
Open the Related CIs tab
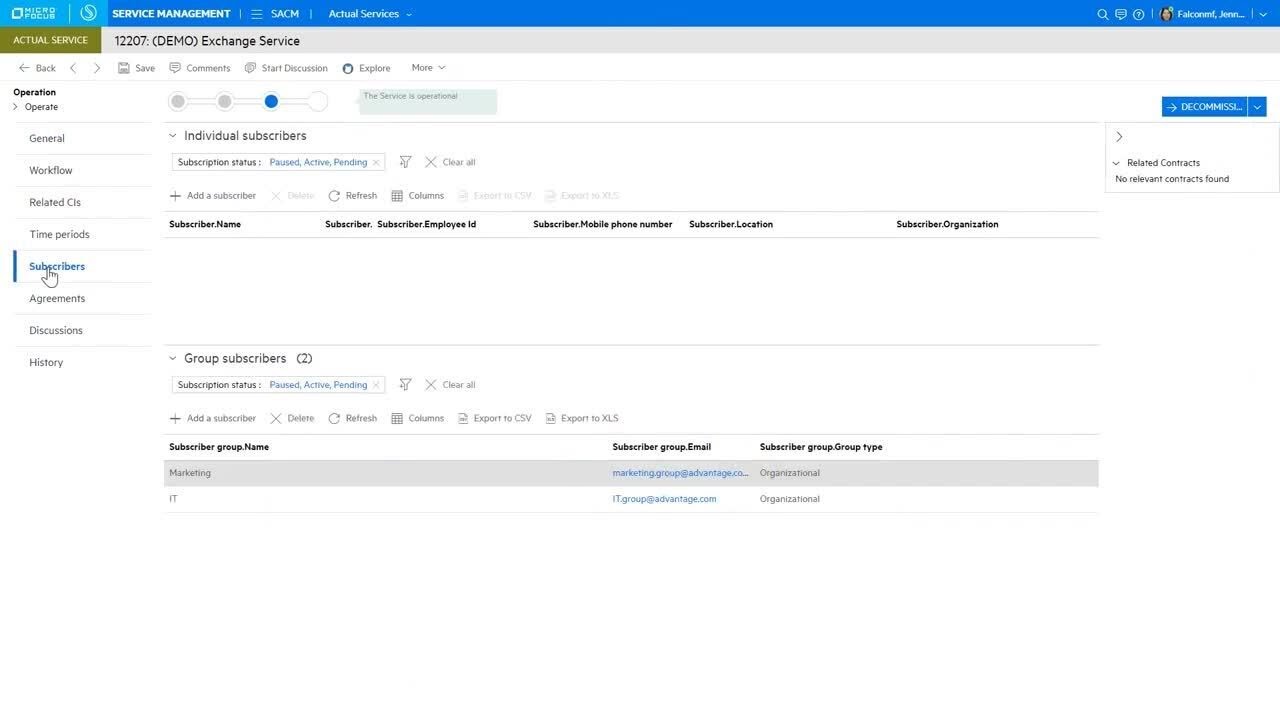pyautogui.click(x=55, y=202)
